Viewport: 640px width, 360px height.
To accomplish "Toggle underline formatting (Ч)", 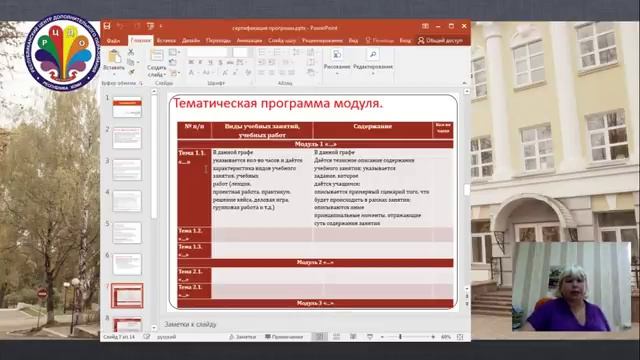I will click(x=211, y=62).
